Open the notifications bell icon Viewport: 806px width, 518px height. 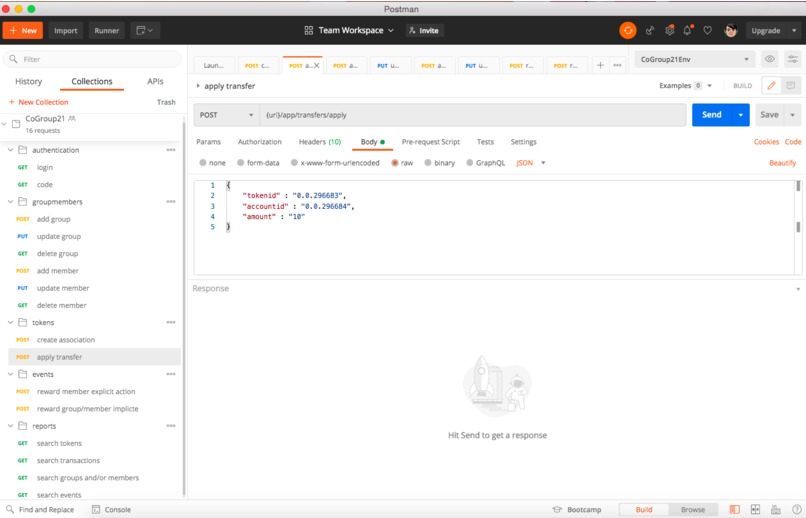(x=688, y=30)
